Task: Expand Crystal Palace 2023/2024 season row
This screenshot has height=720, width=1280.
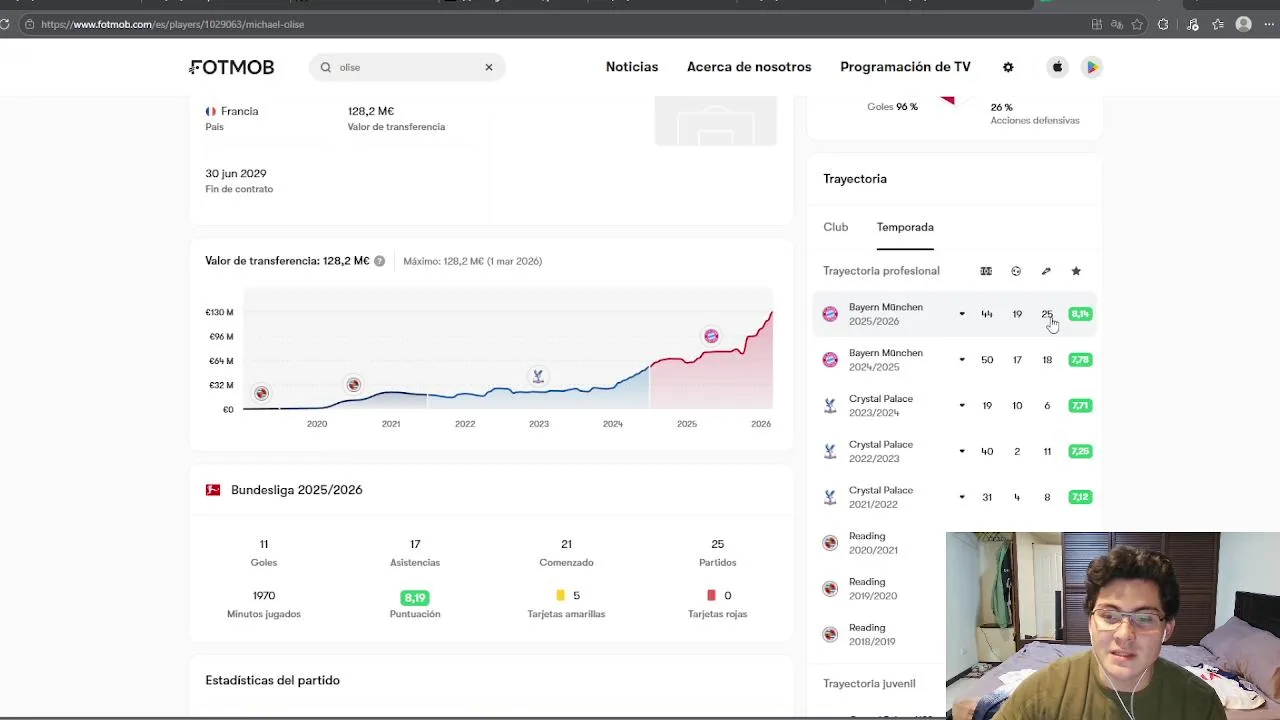Action: coord(955,406)
